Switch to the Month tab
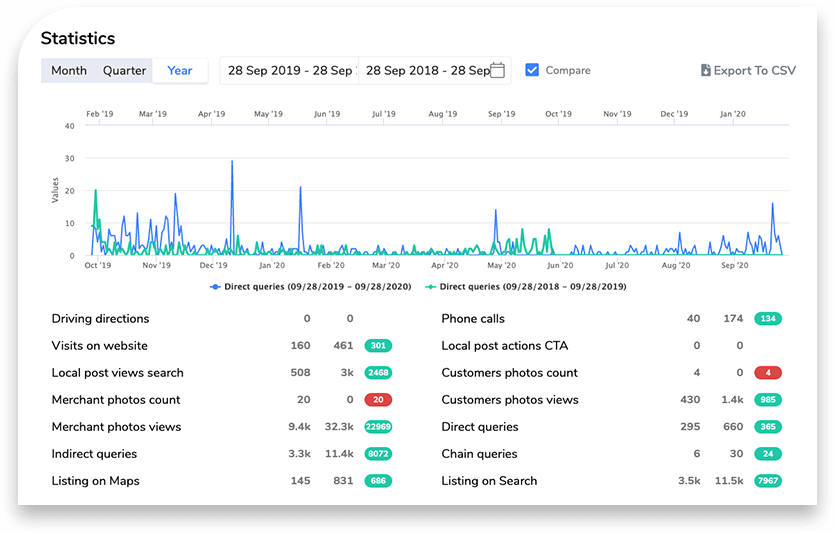Image resolution: width=835 pixels, height=534 pixels. pyautogui.click(x=69, y=70)
